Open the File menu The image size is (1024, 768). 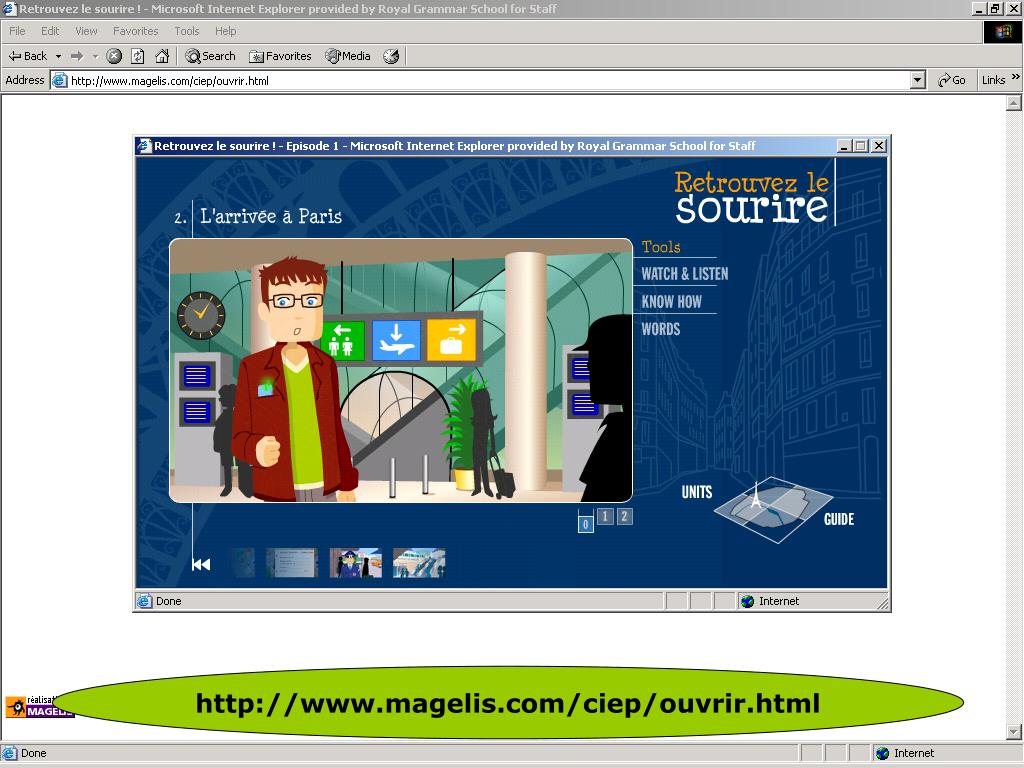pos(17,31)
